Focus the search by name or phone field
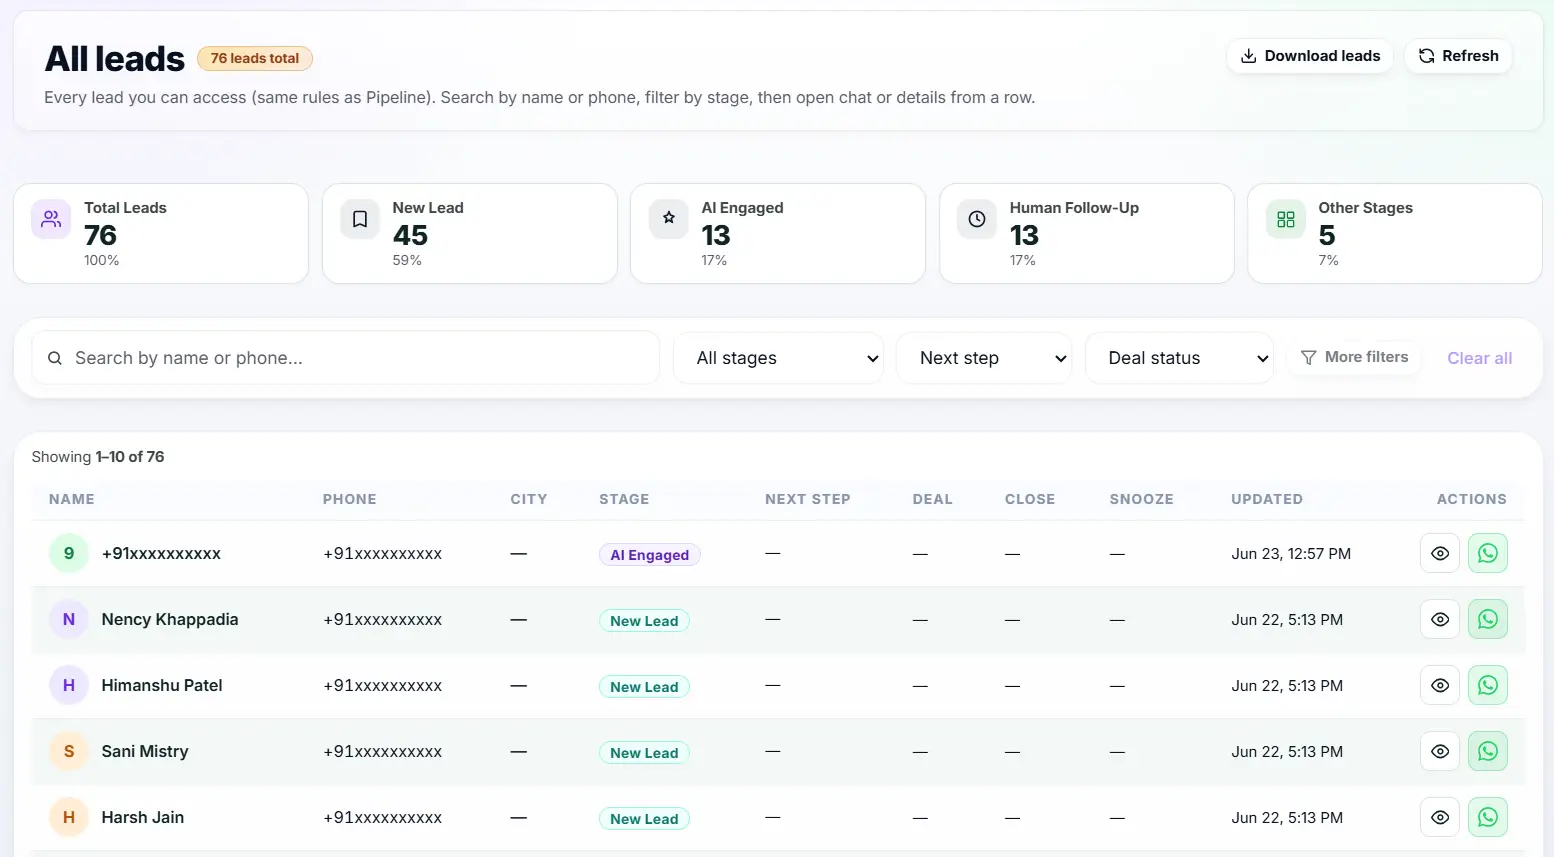 (x=346, y=358)
